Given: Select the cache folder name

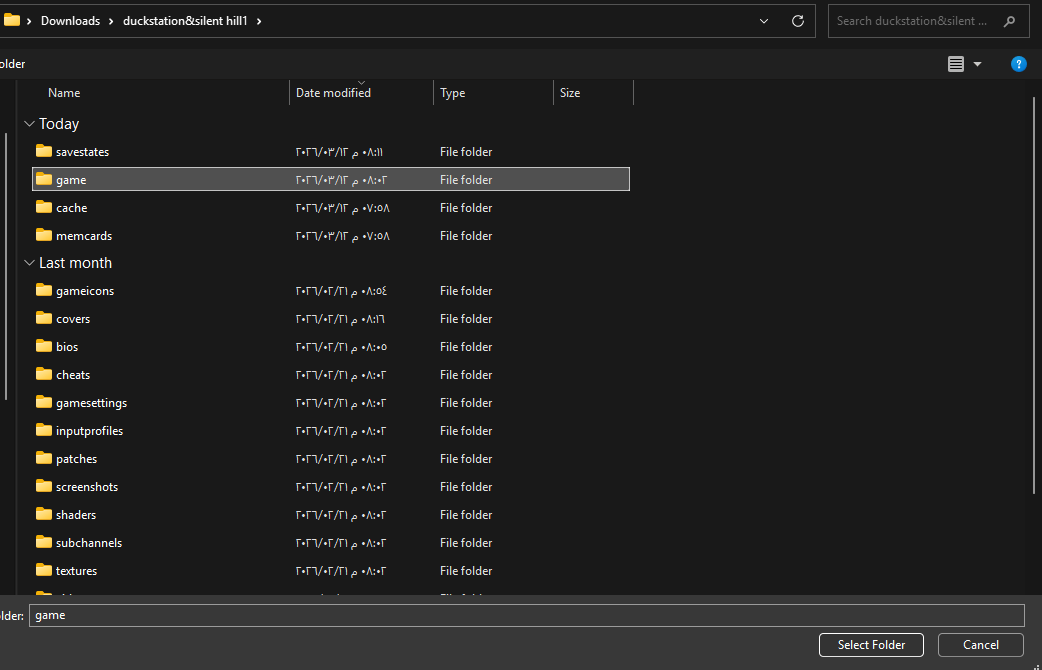Looking at the screenshot, I should click(72, 208).
